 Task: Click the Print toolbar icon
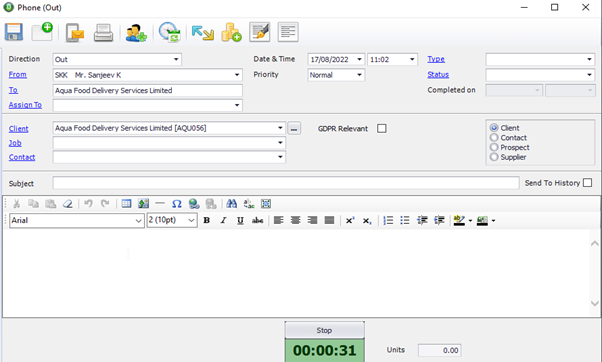pyautogui.click(x=103, y=32)
